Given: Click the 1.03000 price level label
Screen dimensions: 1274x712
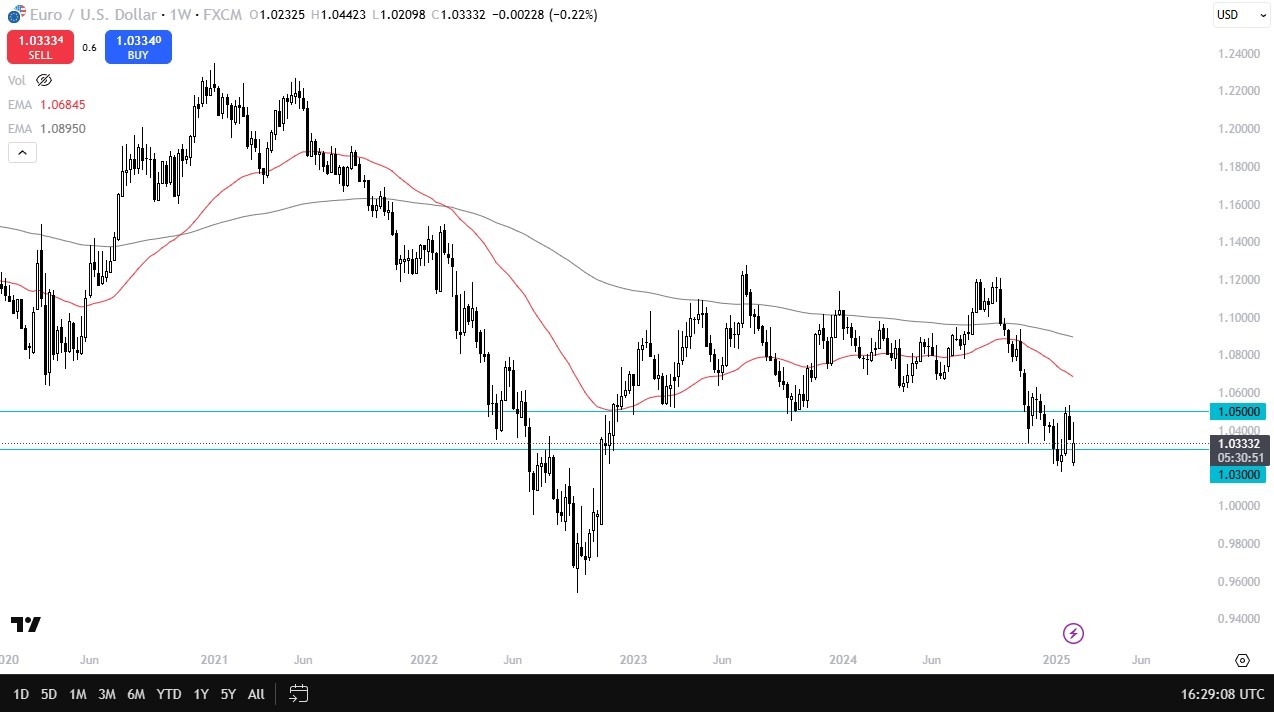Looking at the screenshot, I should (1238, 475).
